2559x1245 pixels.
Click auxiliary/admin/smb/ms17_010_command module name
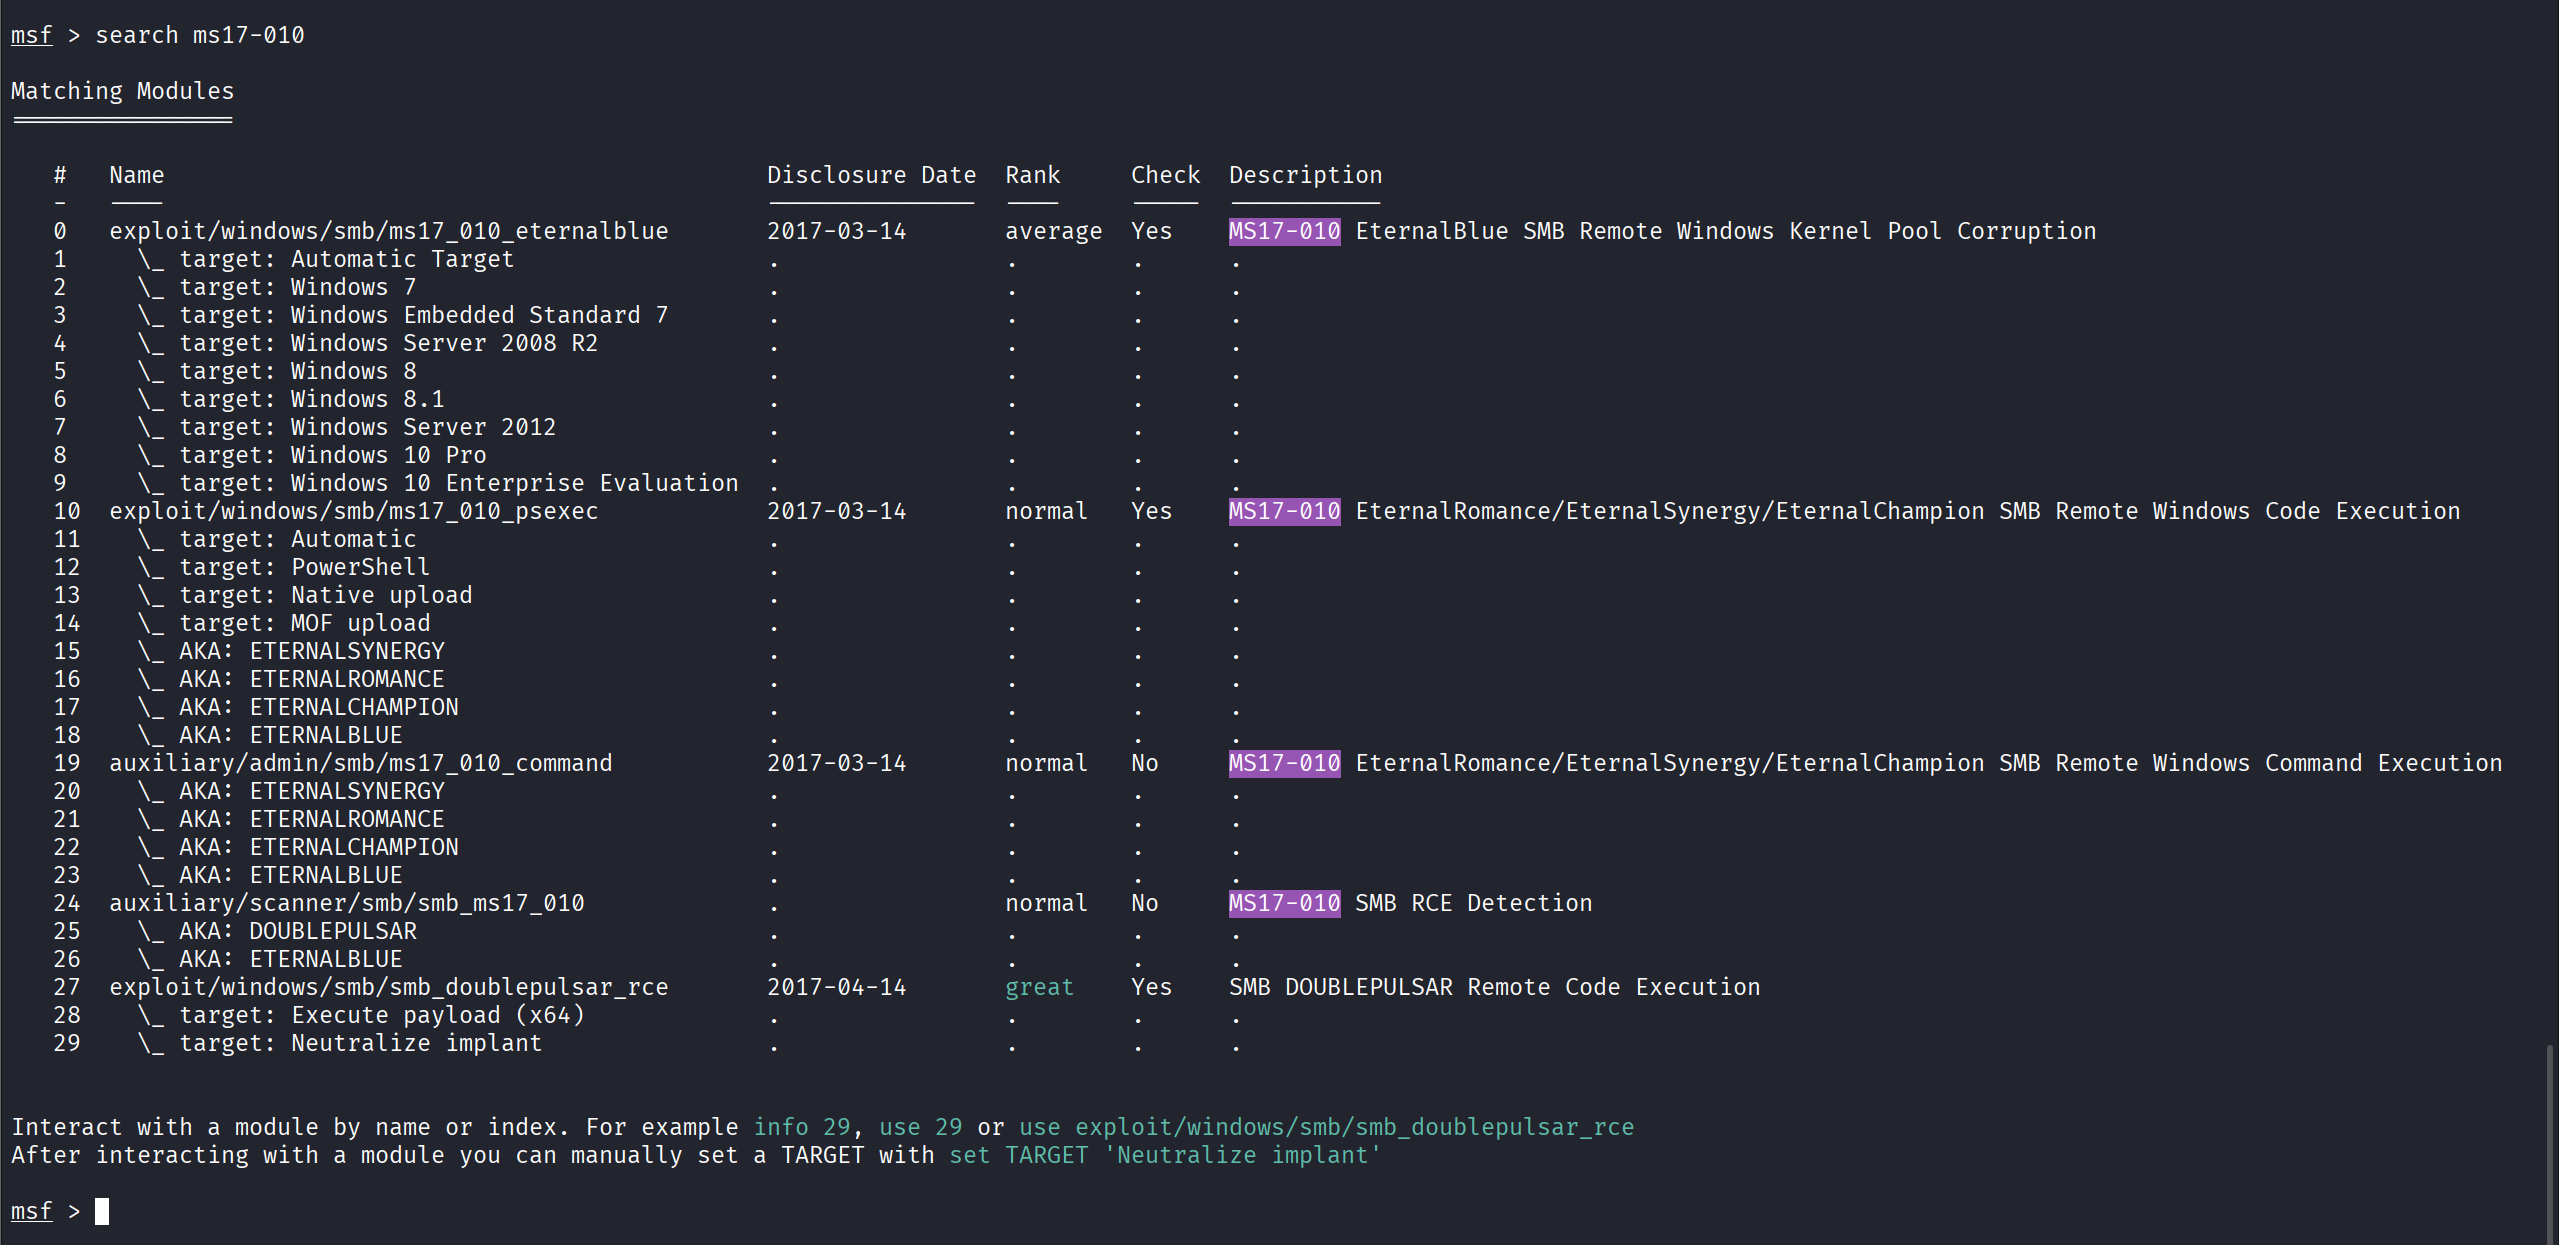(x=360, y=763)
